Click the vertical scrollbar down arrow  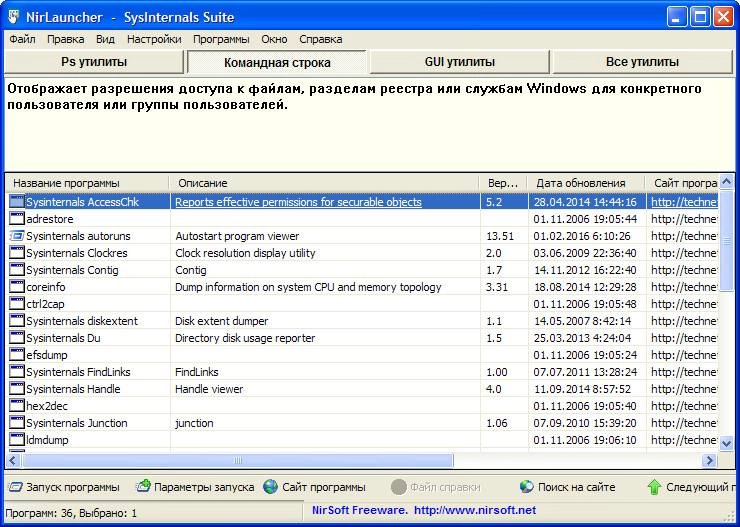(726, 443)
